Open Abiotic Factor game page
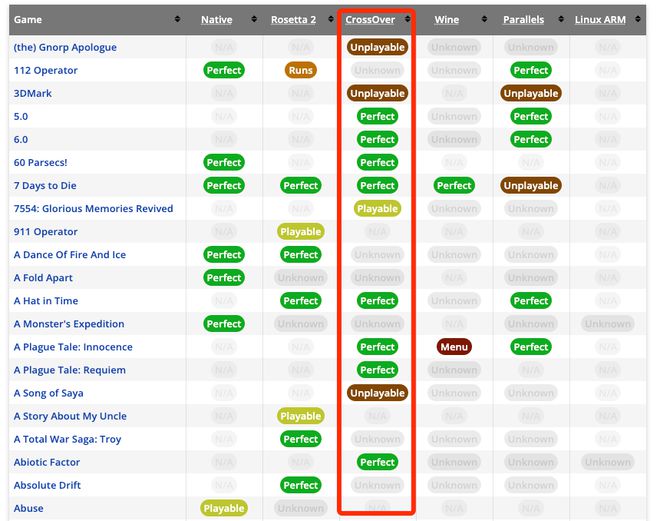The width and height of the screenshot is (660, 521). pos(47,462)
